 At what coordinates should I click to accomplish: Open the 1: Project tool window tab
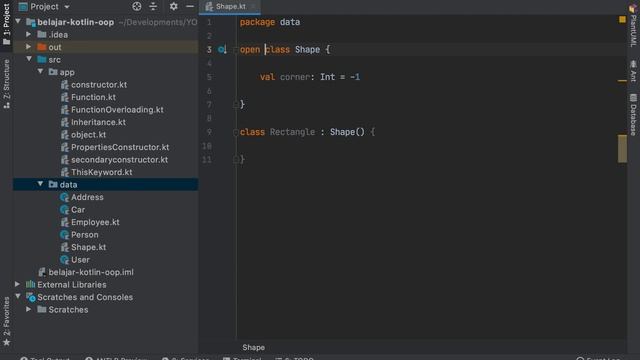point(6,24)
